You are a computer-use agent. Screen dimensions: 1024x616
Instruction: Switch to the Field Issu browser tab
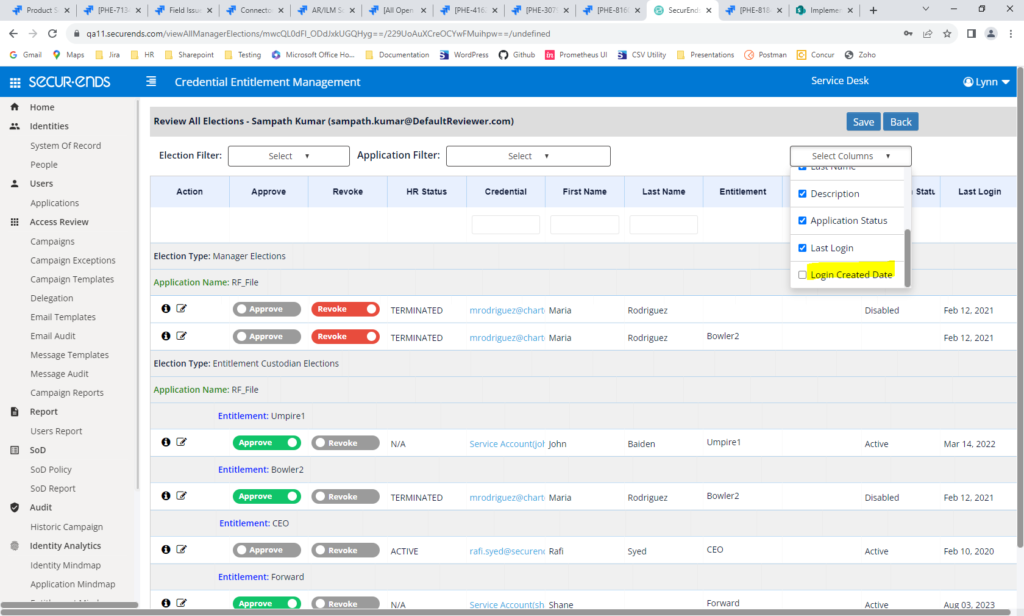coord(184,10)
